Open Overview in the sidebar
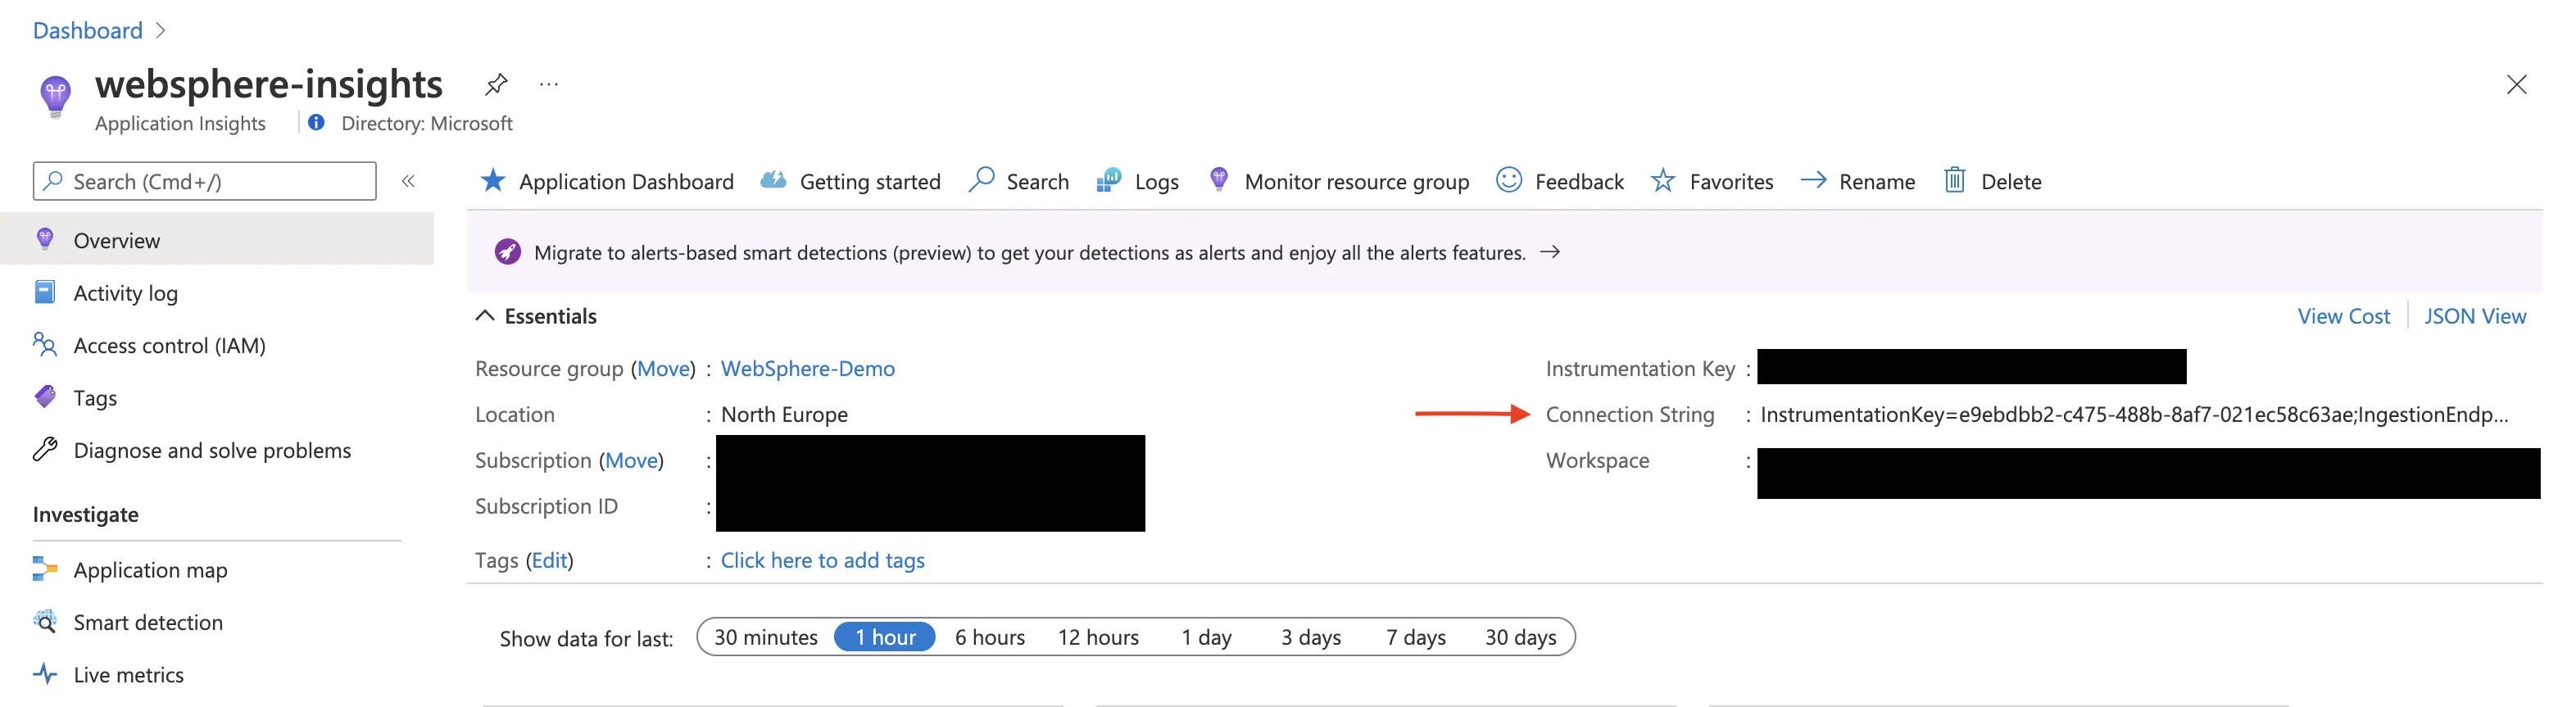The height and width of the screenshot is (707, 2576). [217, 240]
